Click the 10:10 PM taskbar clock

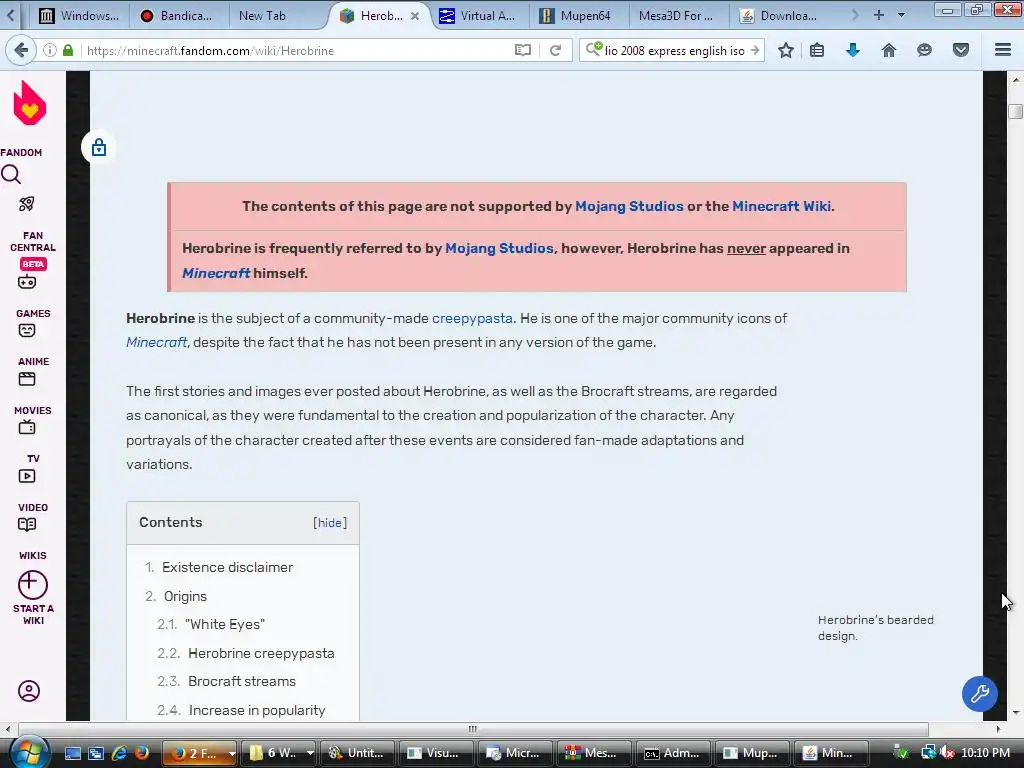985,753
